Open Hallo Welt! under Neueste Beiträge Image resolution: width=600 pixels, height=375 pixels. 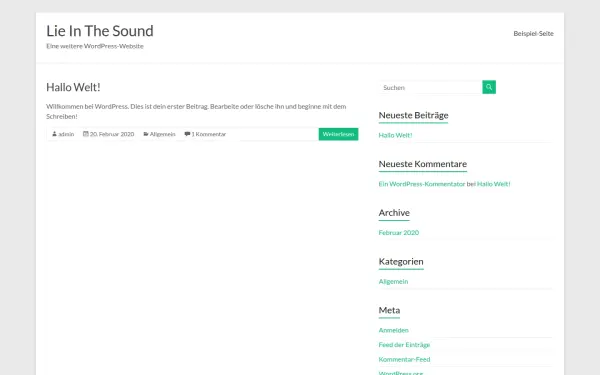pos(395,135)
